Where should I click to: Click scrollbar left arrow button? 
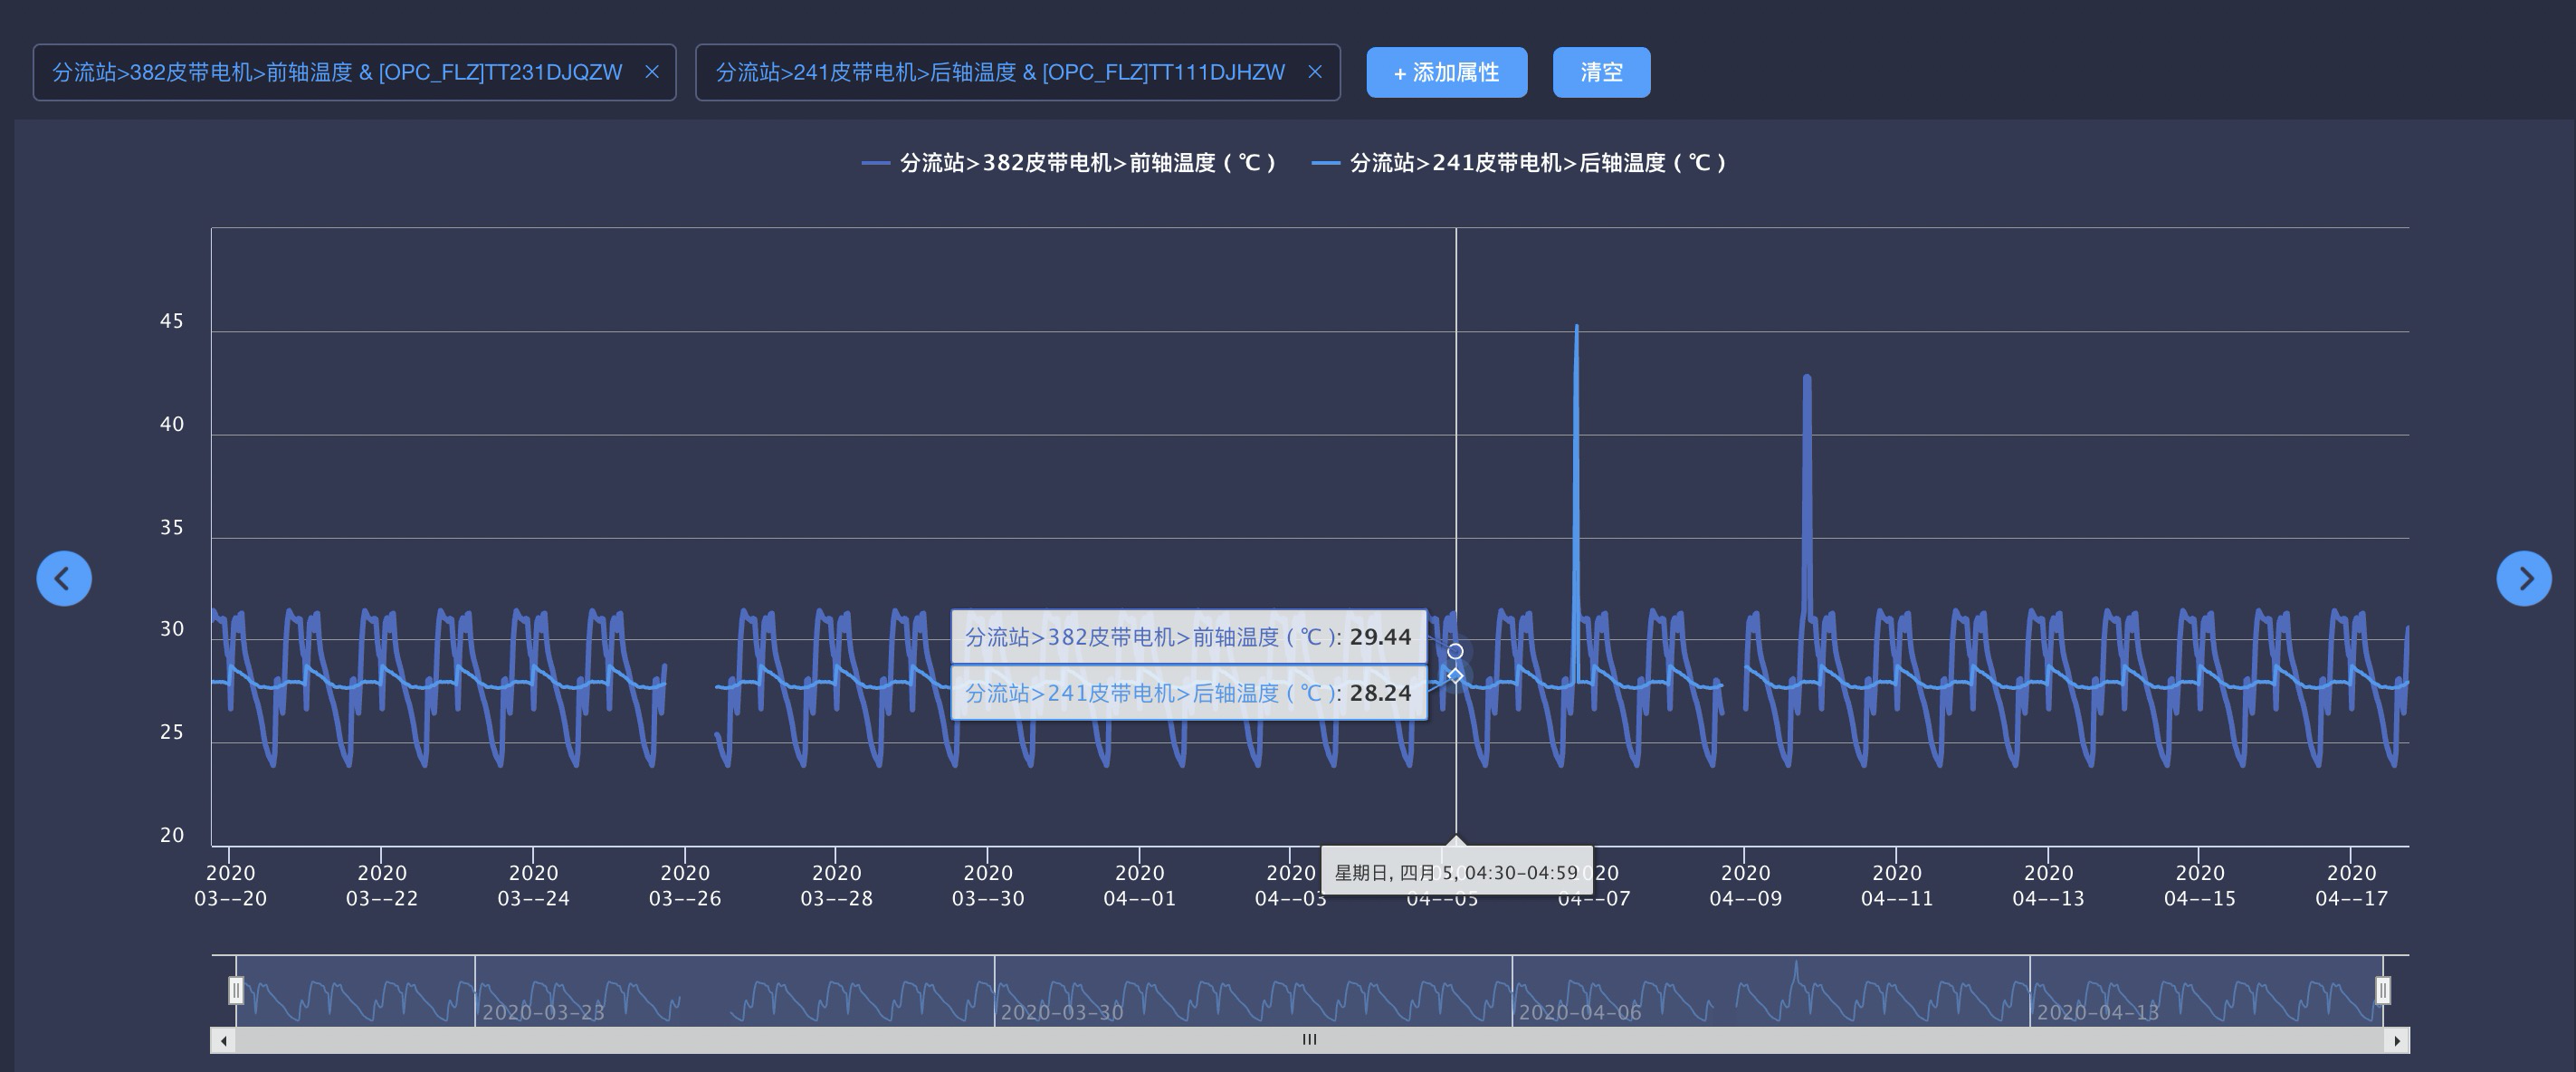tap(223, 1041)
